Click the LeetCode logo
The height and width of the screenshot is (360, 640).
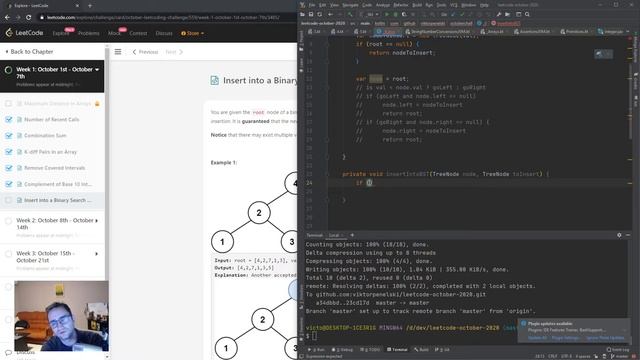pos(24,33)
